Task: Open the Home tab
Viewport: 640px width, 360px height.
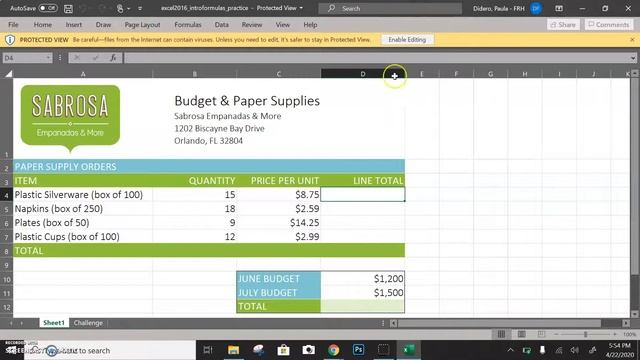Action: [42, 25]
